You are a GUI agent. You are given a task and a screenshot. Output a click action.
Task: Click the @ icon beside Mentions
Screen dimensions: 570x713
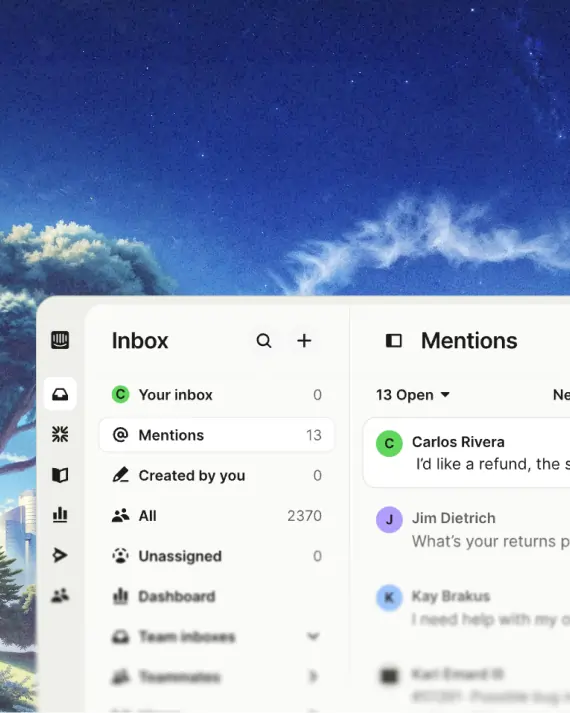(x=120, y=435)
